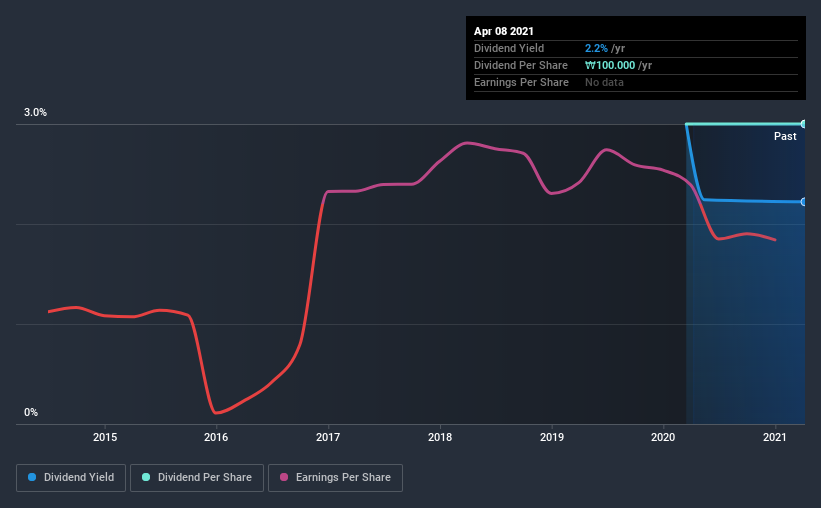The image size is (821, 508).
Task: Click the Apr 08 2021 tooltip date
Action: 504,31
